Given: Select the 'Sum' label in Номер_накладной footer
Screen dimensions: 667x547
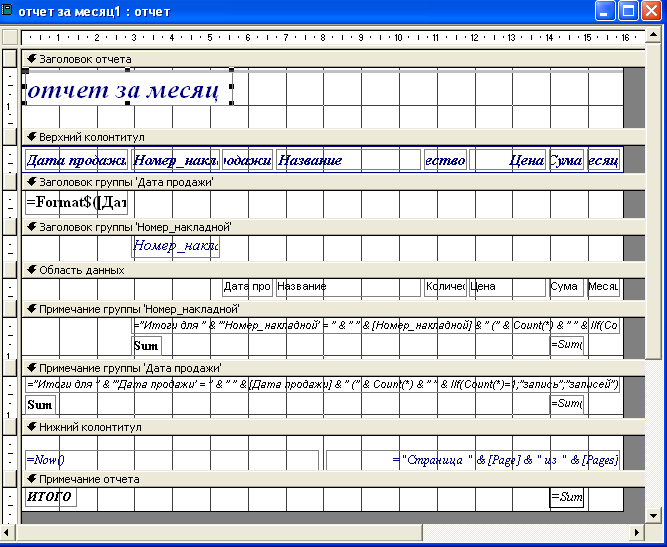Looking at the screenshot, I should (146, 346).
